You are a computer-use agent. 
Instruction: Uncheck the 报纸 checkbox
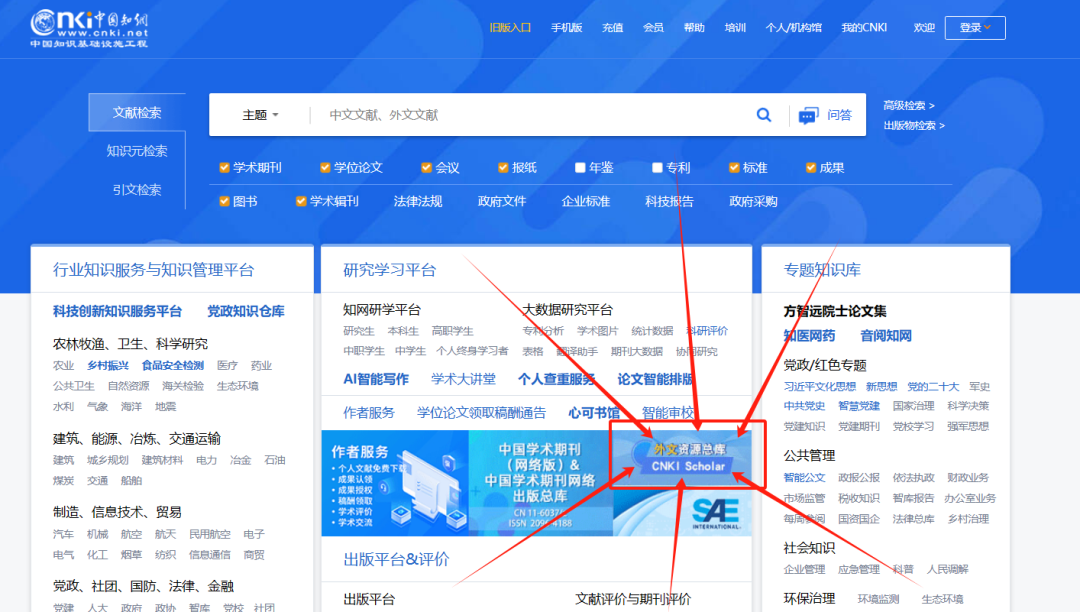(503, 167)
